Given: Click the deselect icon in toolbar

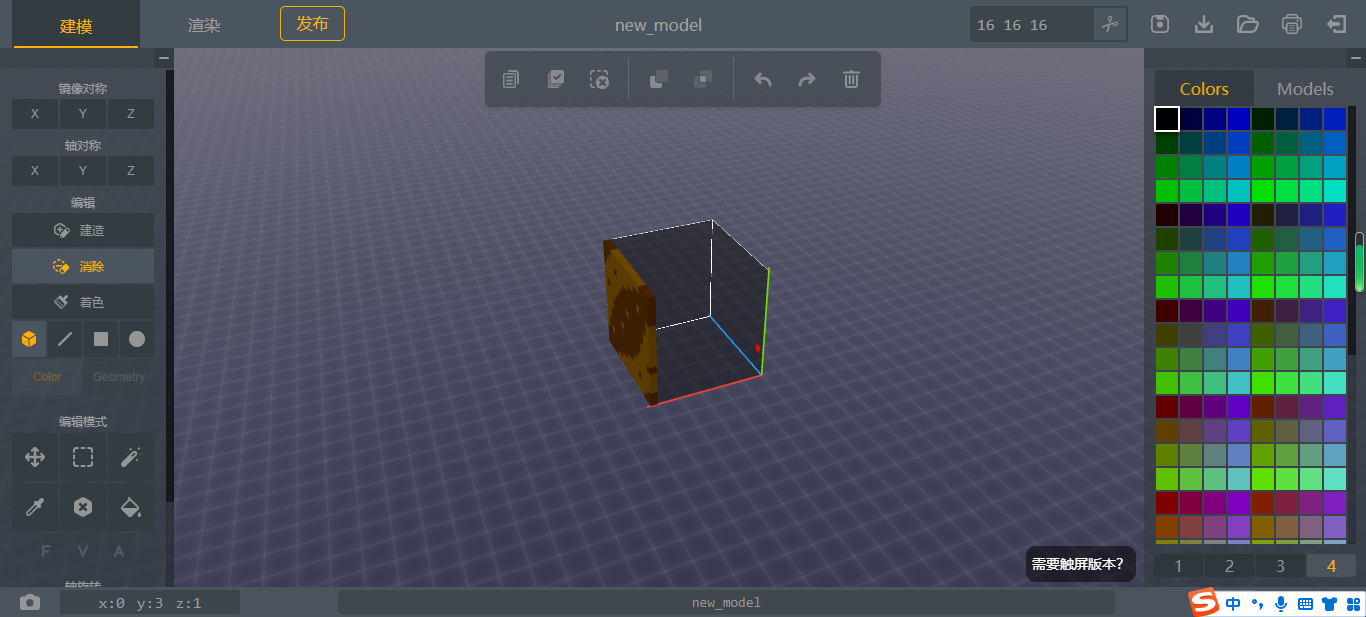Looking at the screenshot, I should point(599,79).
